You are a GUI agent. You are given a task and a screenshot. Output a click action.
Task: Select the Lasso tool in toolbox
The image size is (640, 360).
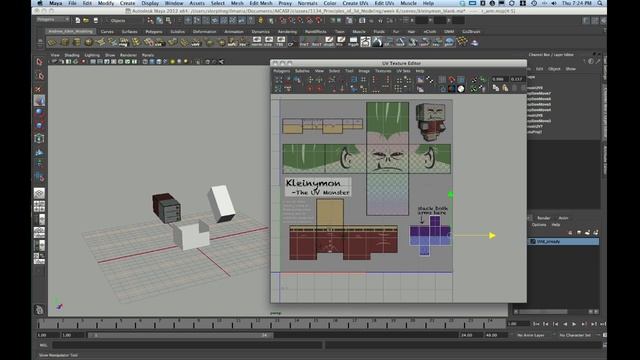tap(40, 76)
